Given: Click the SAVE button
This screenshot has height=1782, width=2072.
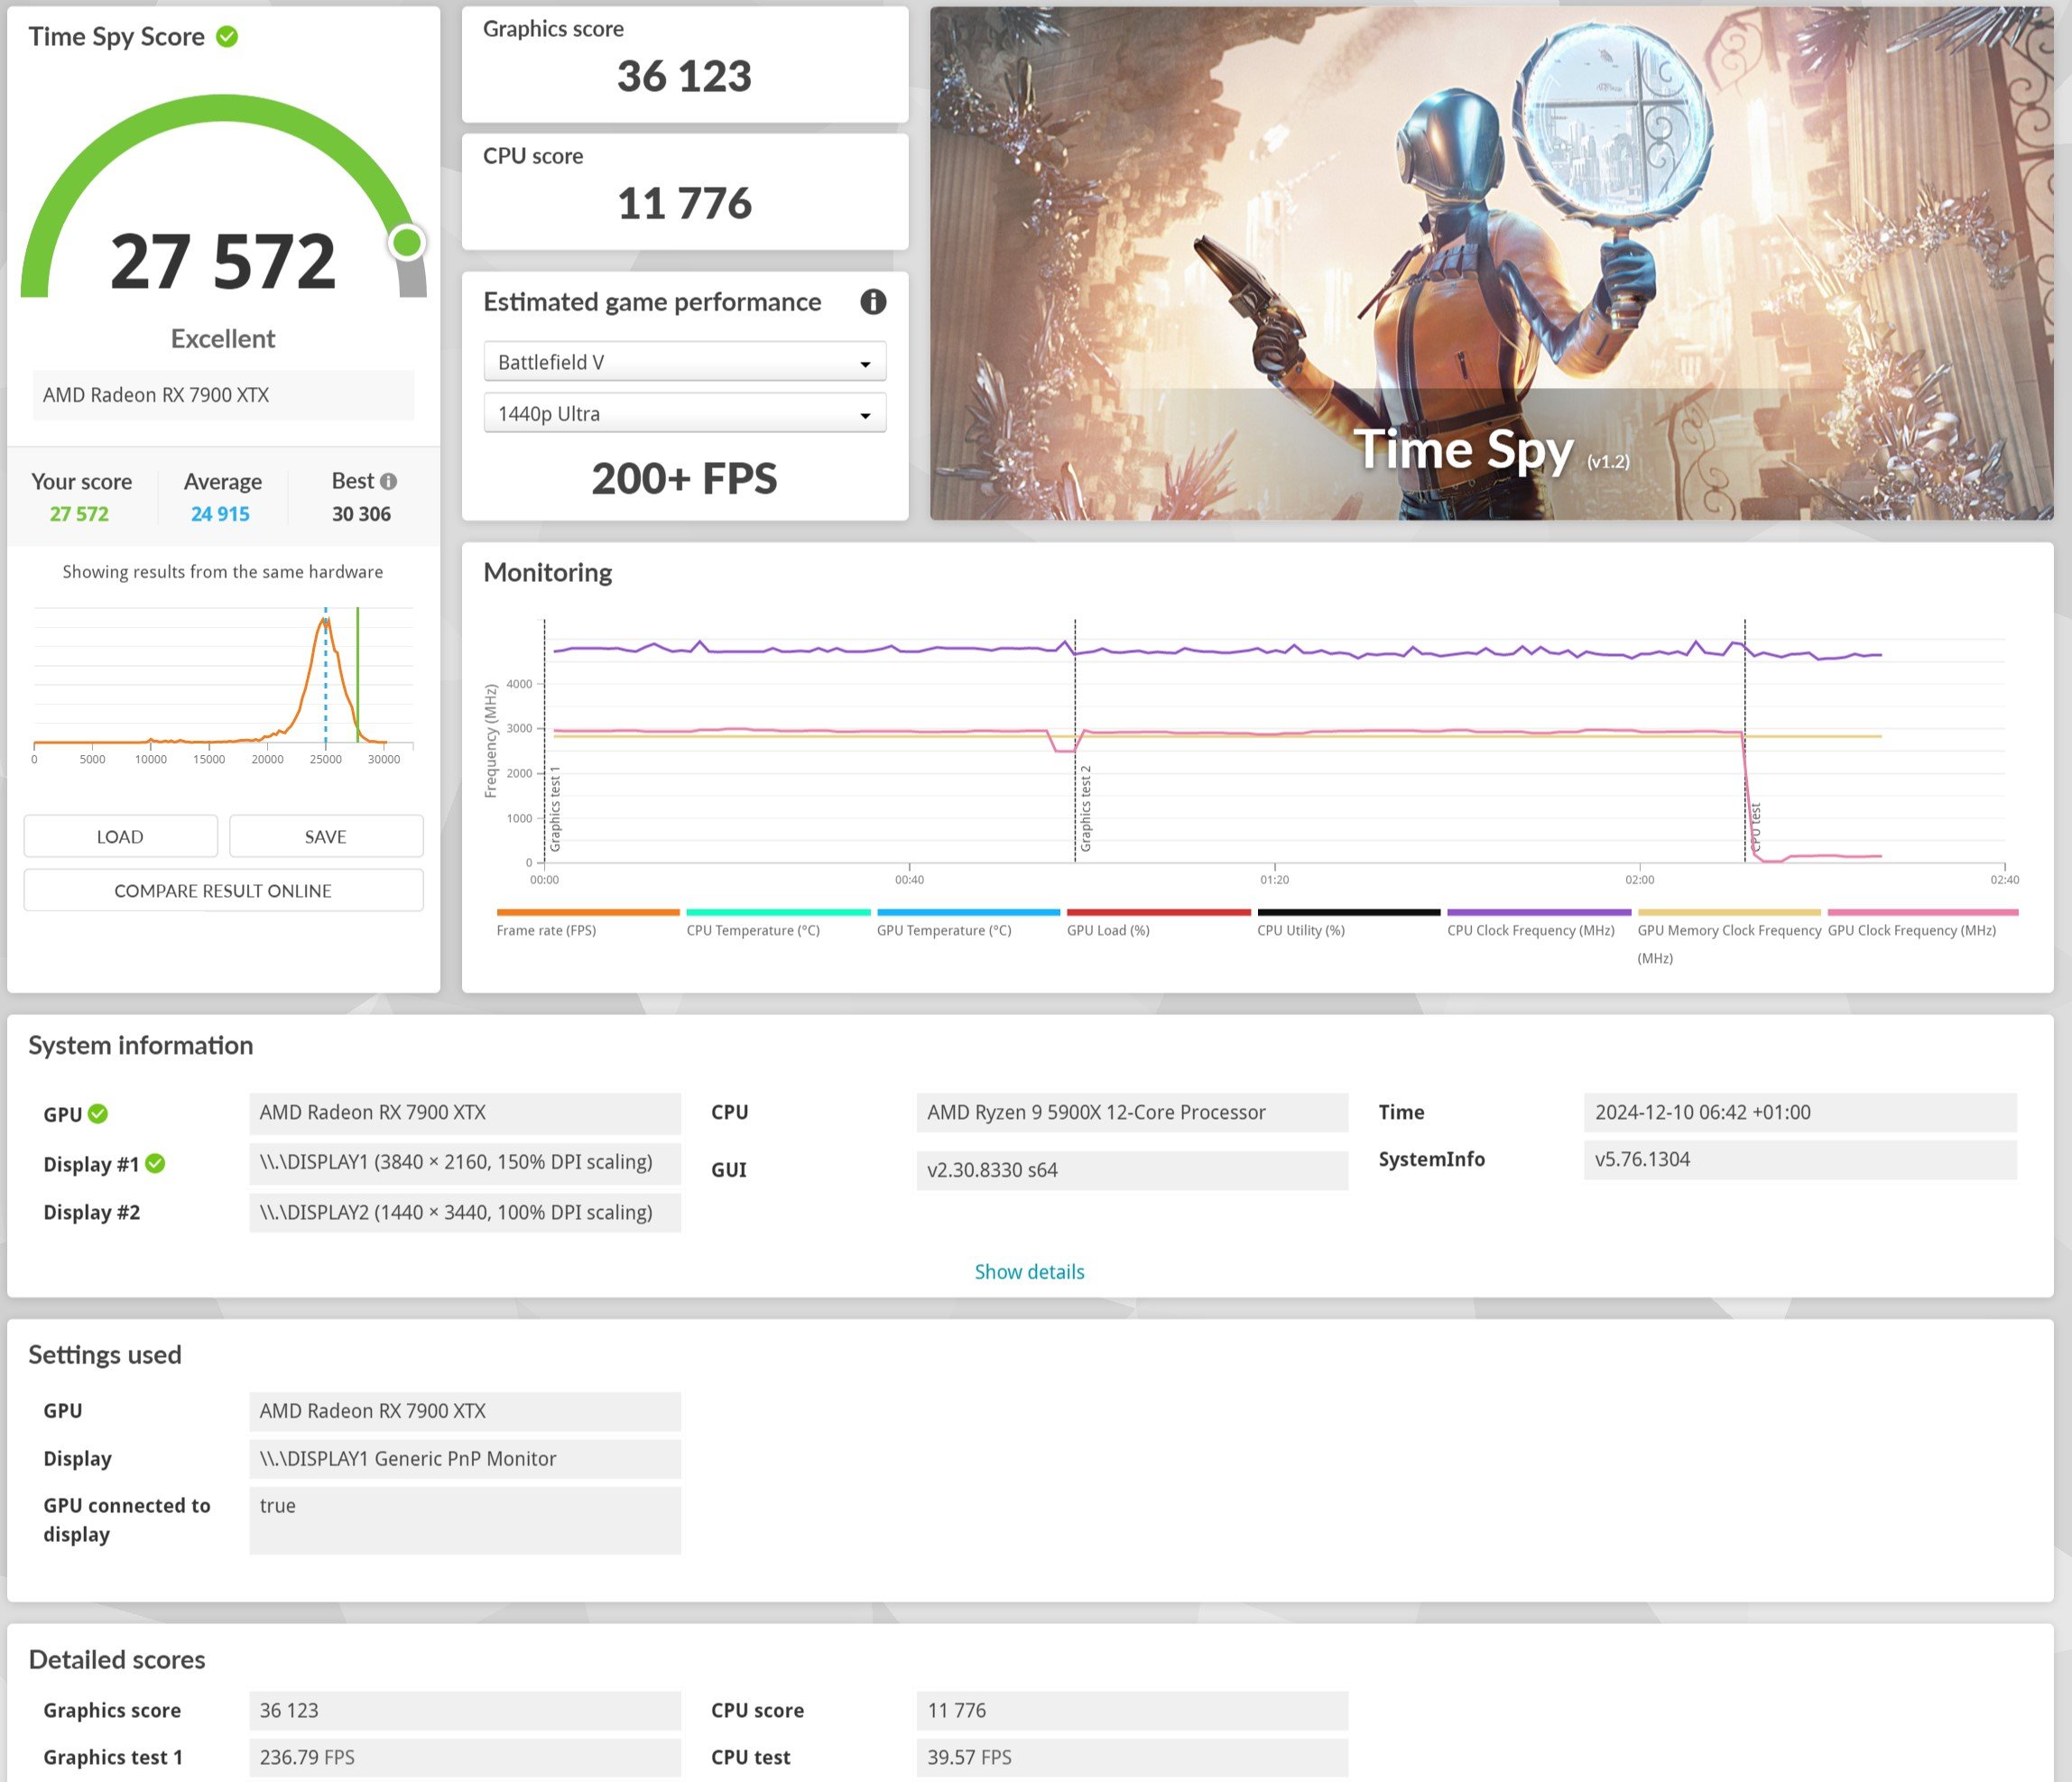Looking at the screenshot, I should click(x=325, y=836).
